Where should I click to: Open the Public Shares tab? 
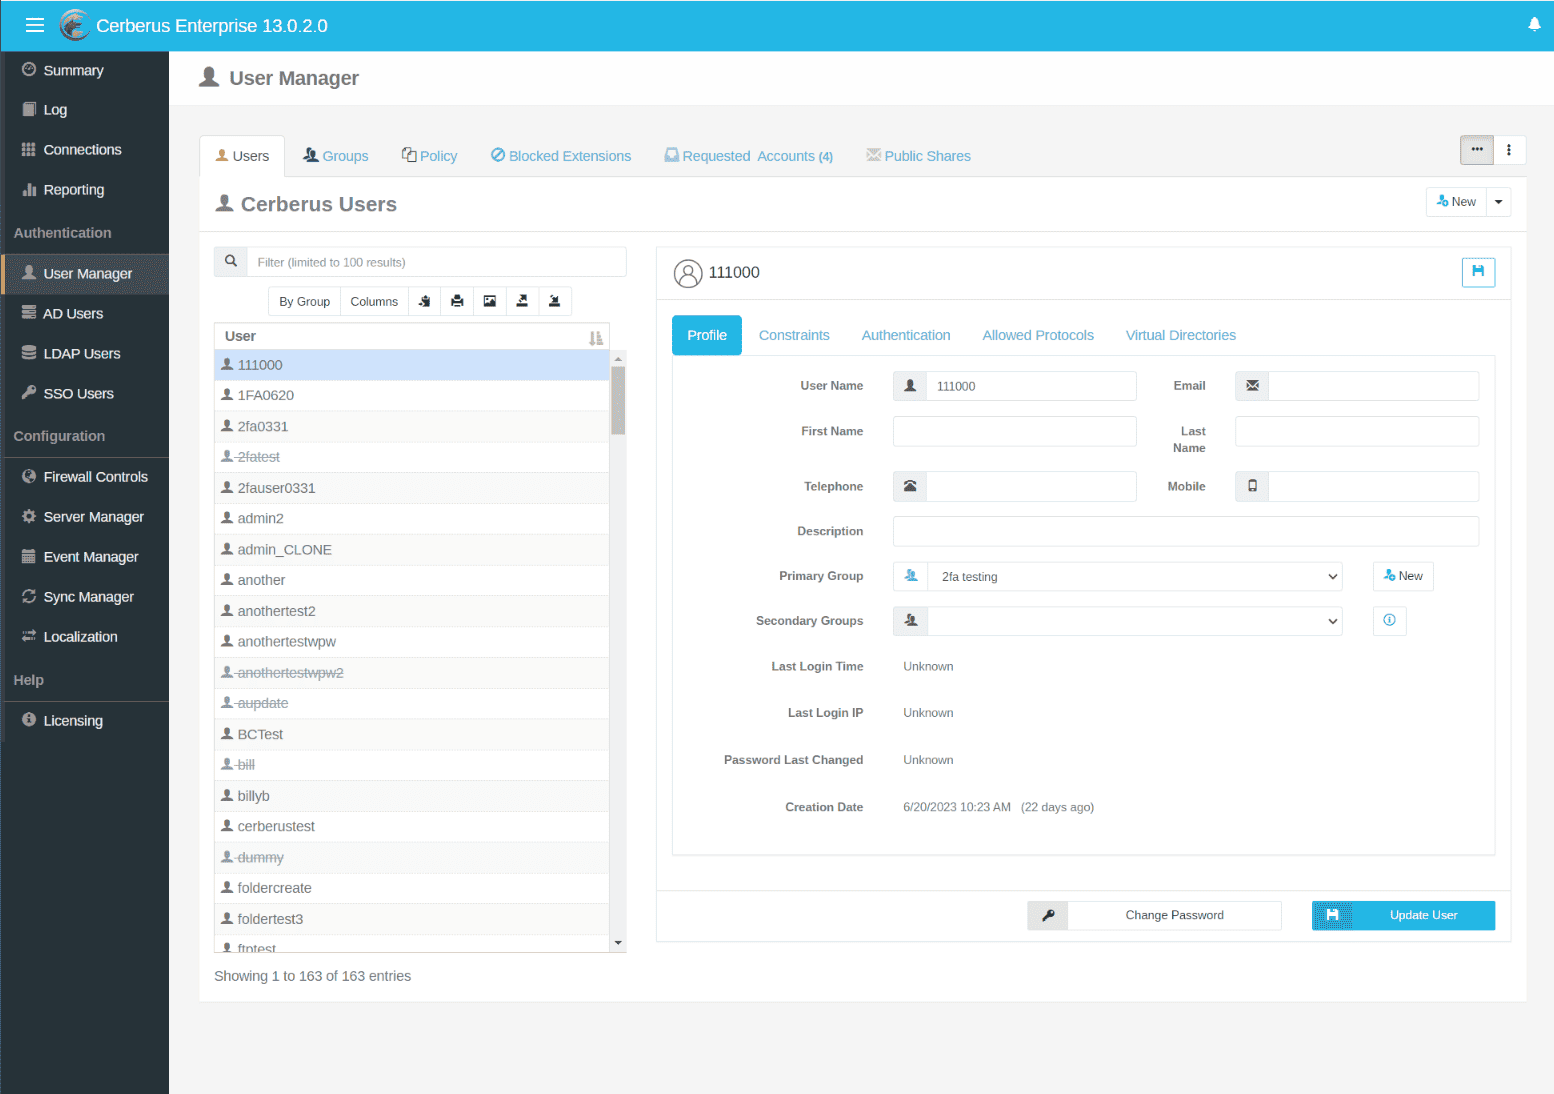pyautogui.click(x=919, y=156)
